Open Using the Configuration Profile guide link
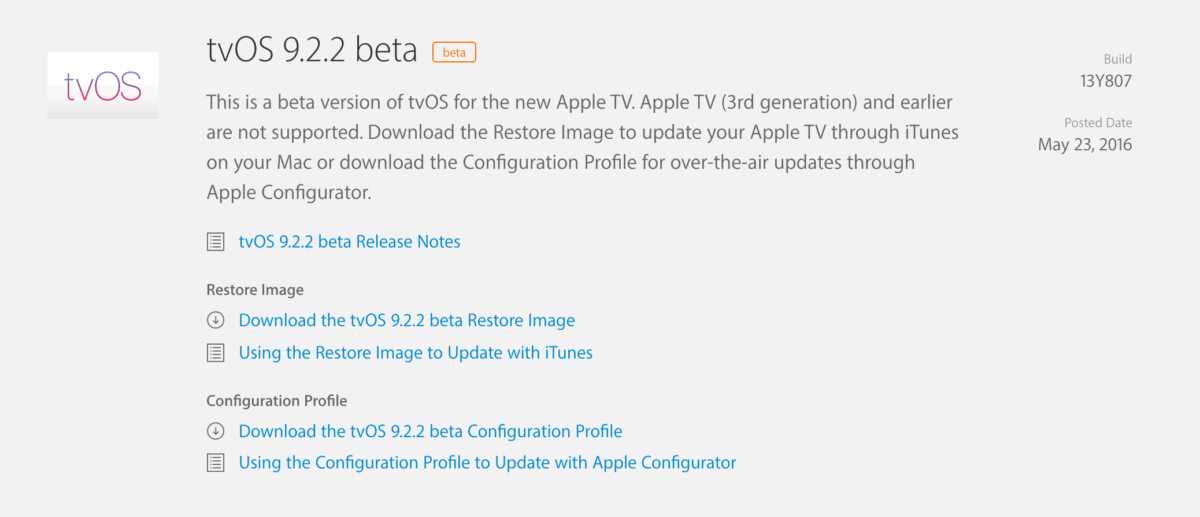The height and width of the screenshot is (517, 1200). [x=487, y=463]
